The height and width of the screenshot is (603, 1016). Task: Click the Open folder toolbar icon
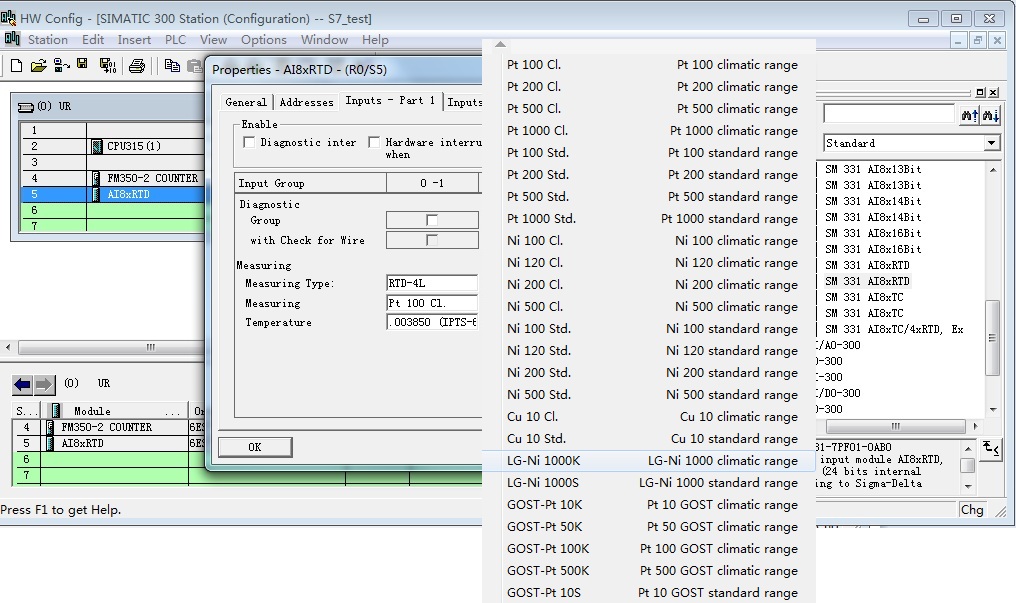(39, 65)
